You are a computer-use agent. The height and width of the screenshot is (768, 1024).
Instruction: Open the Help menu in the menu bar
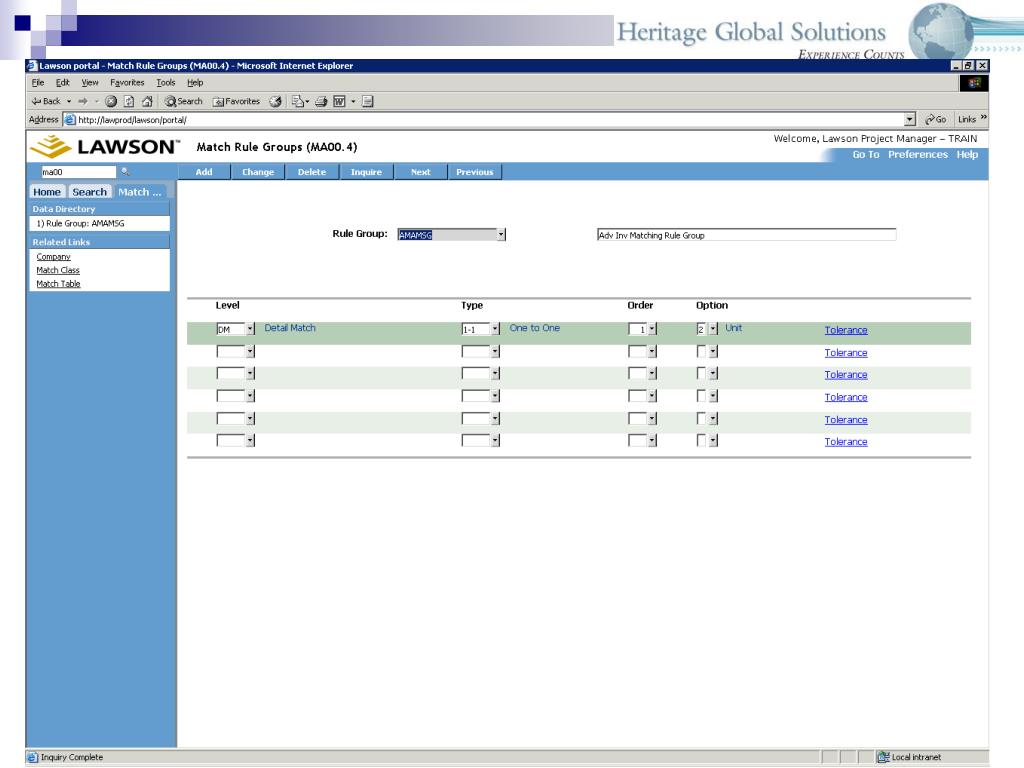[x=195, y=83]
